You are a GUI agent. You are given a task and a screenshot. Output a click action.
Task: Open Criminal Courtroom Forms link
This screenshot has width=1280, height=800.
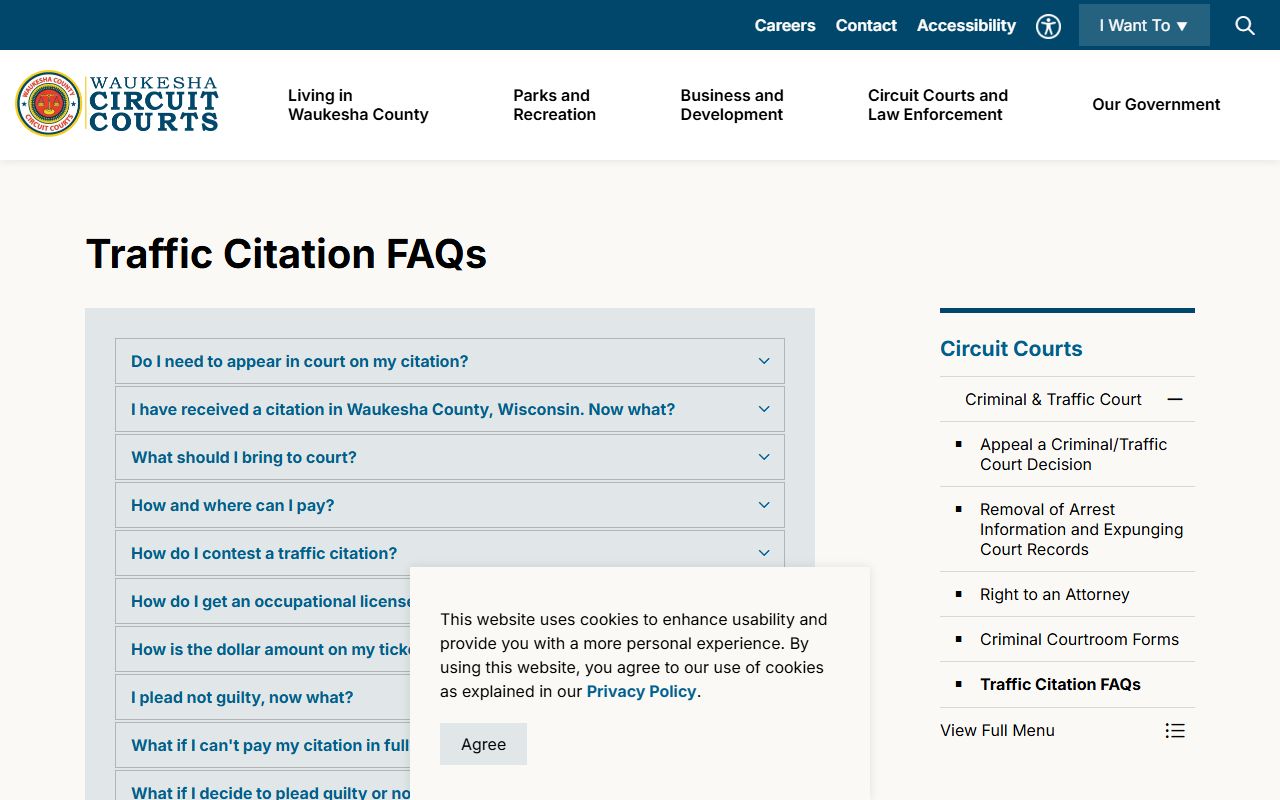click(x=1079, y=639)
